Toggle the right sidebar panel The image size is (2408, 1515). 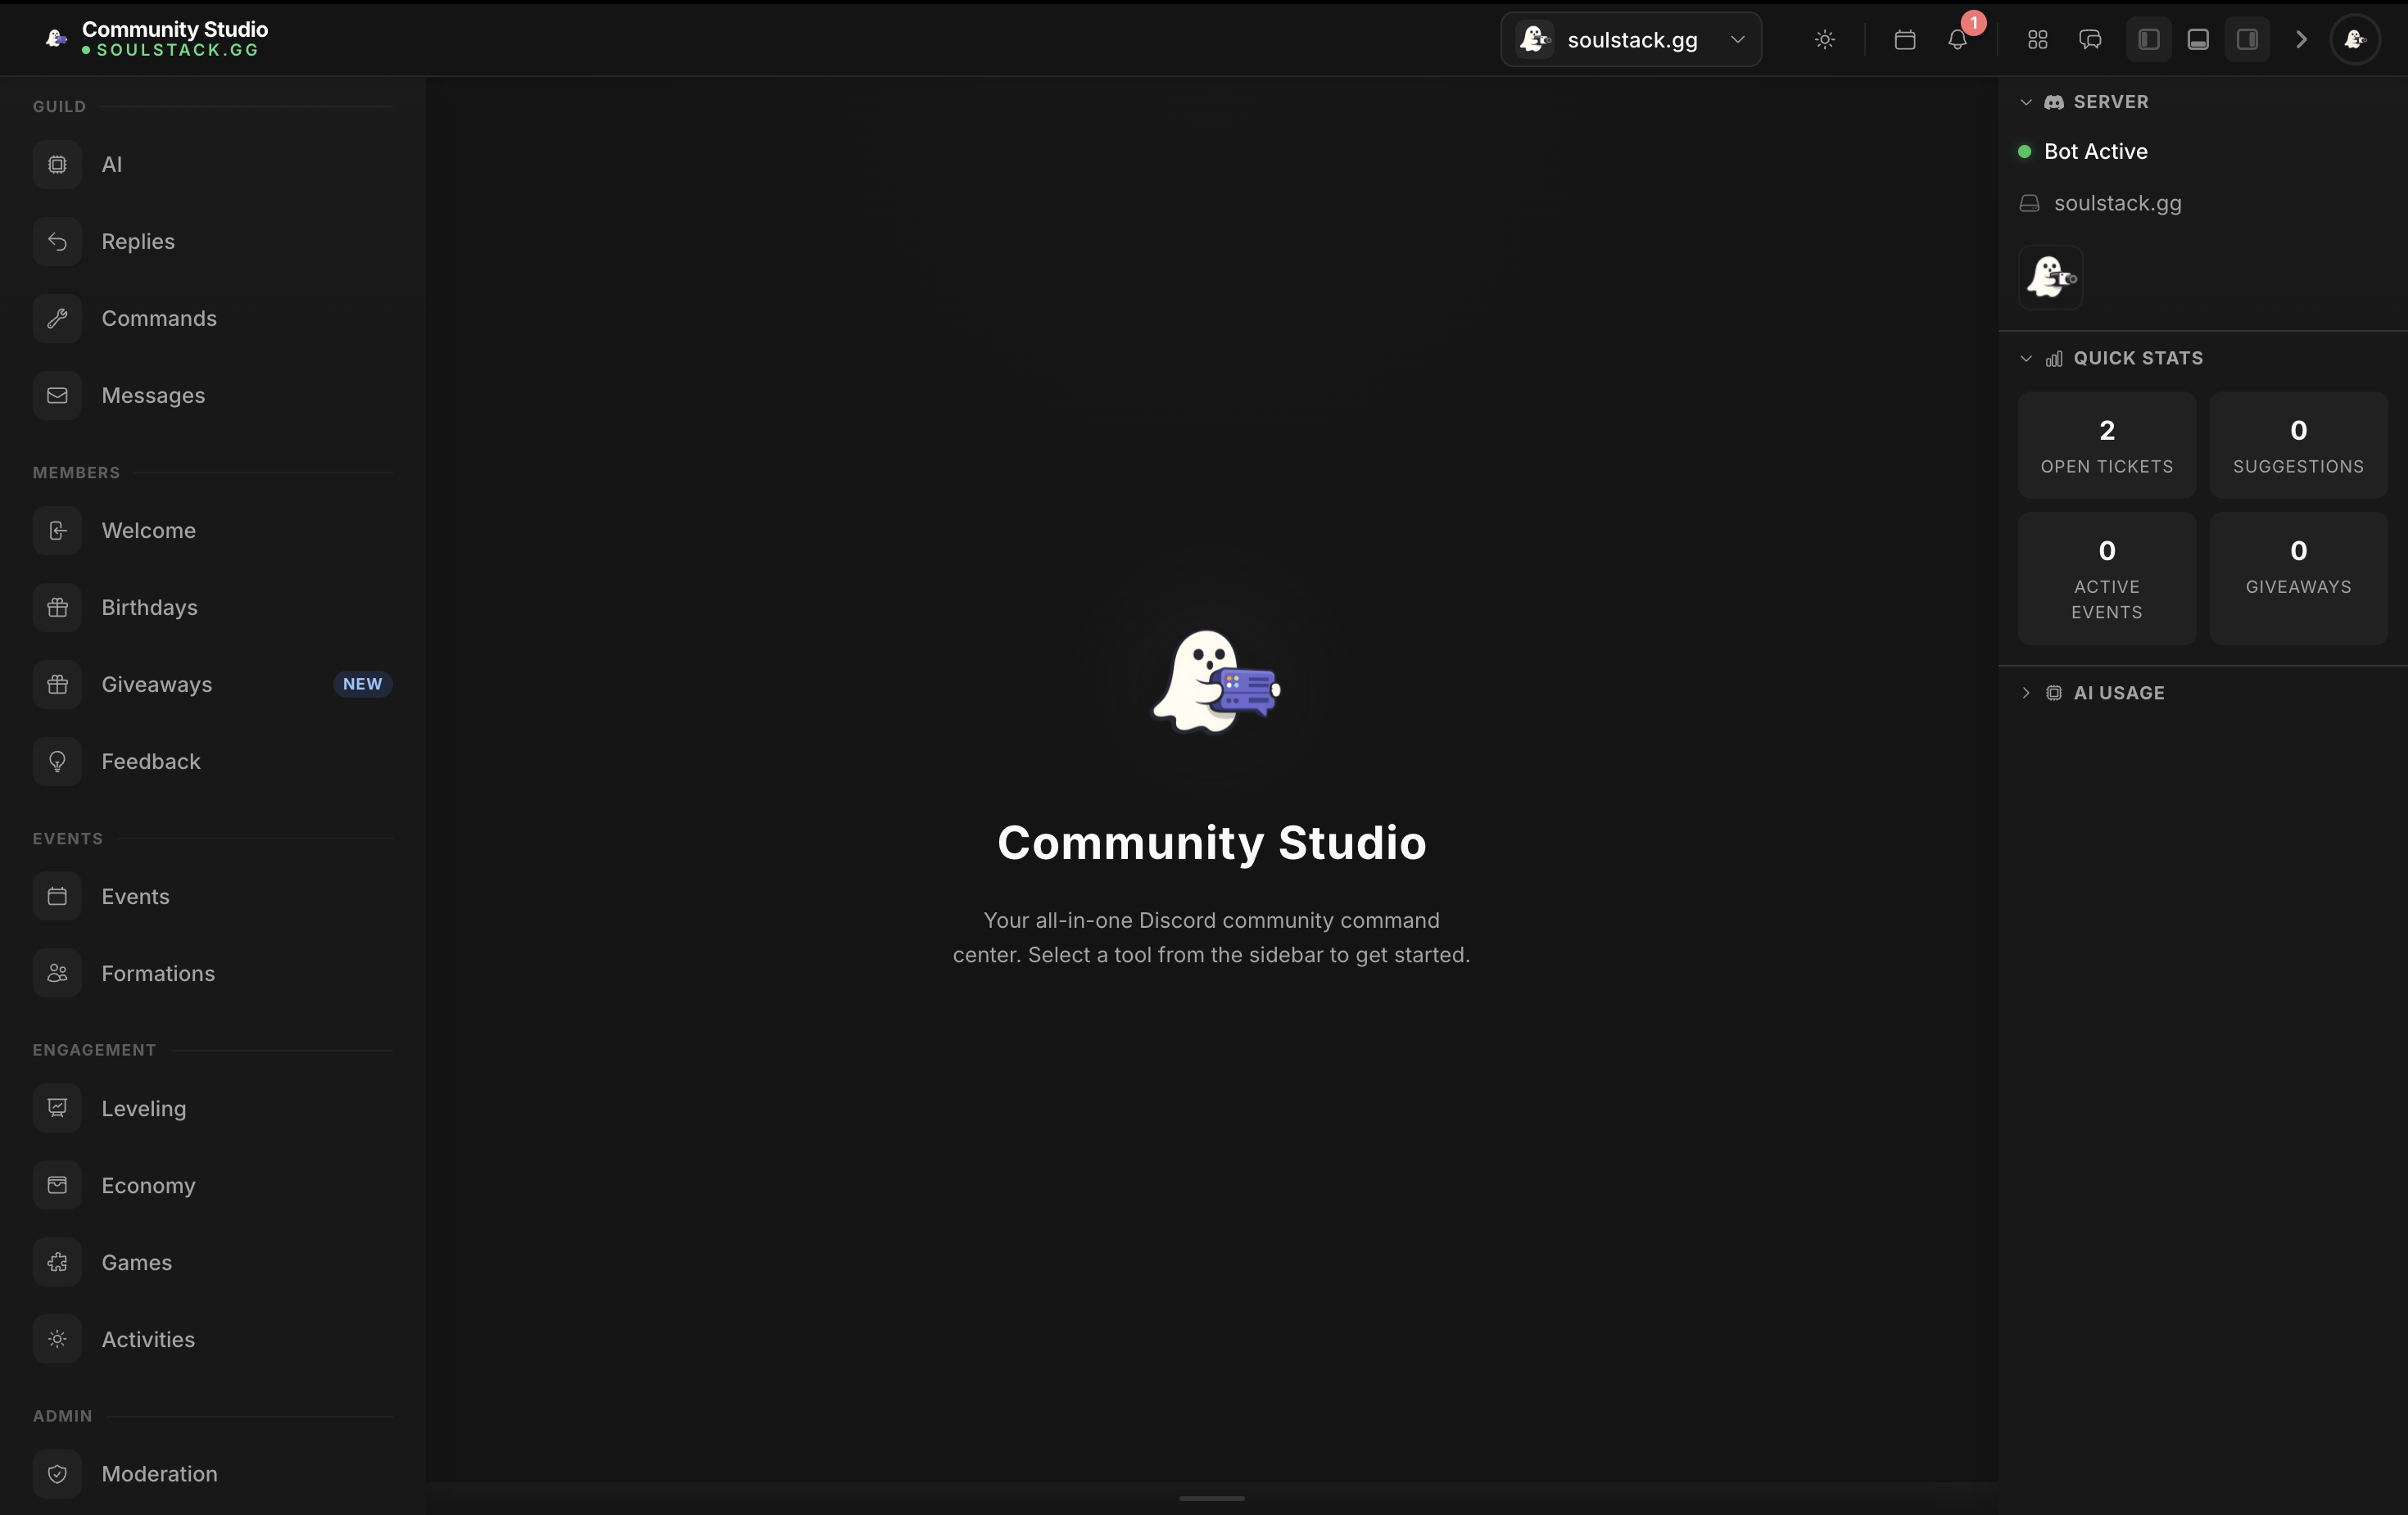click(x=2247, y=40)
